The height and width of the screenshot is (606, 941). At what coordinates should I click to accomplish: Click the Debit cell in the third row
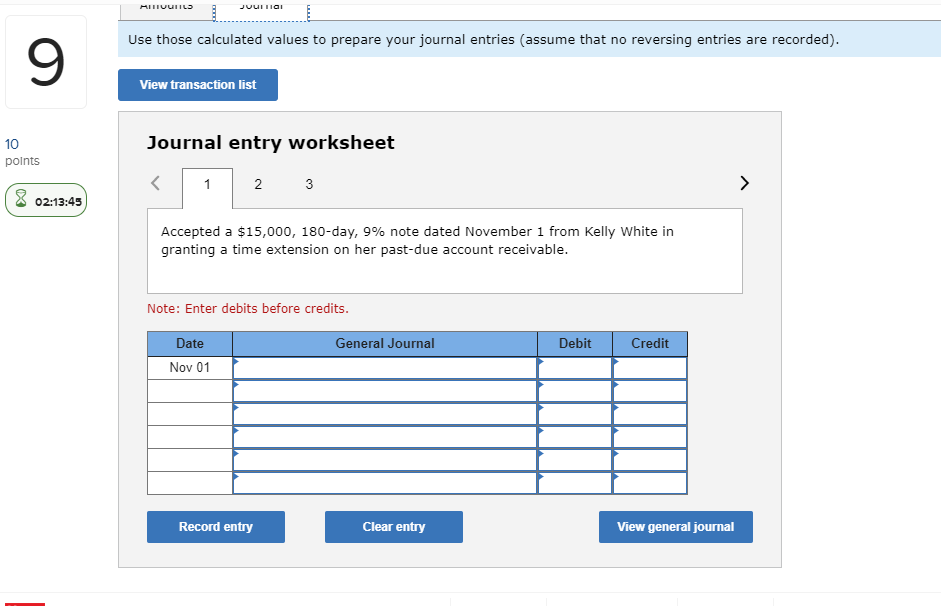[575, 414]
